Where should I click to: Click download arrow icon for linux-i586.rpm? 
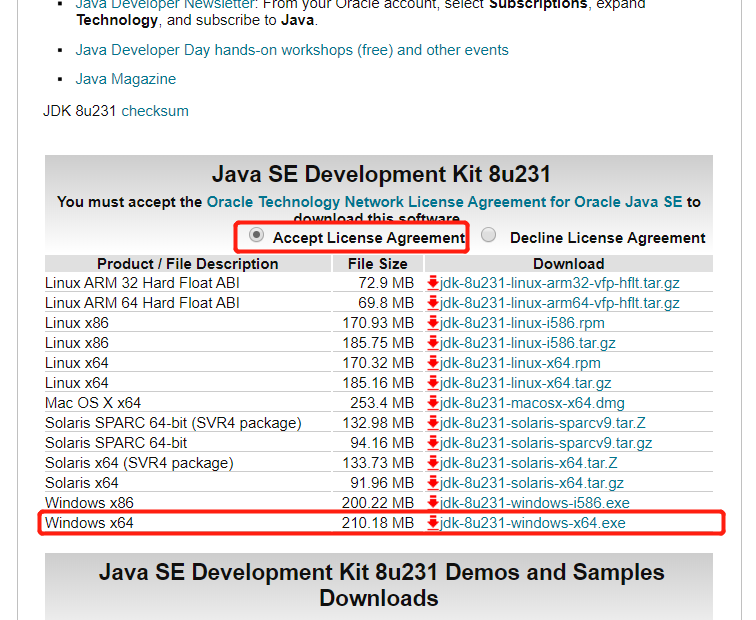pos(433,323)
